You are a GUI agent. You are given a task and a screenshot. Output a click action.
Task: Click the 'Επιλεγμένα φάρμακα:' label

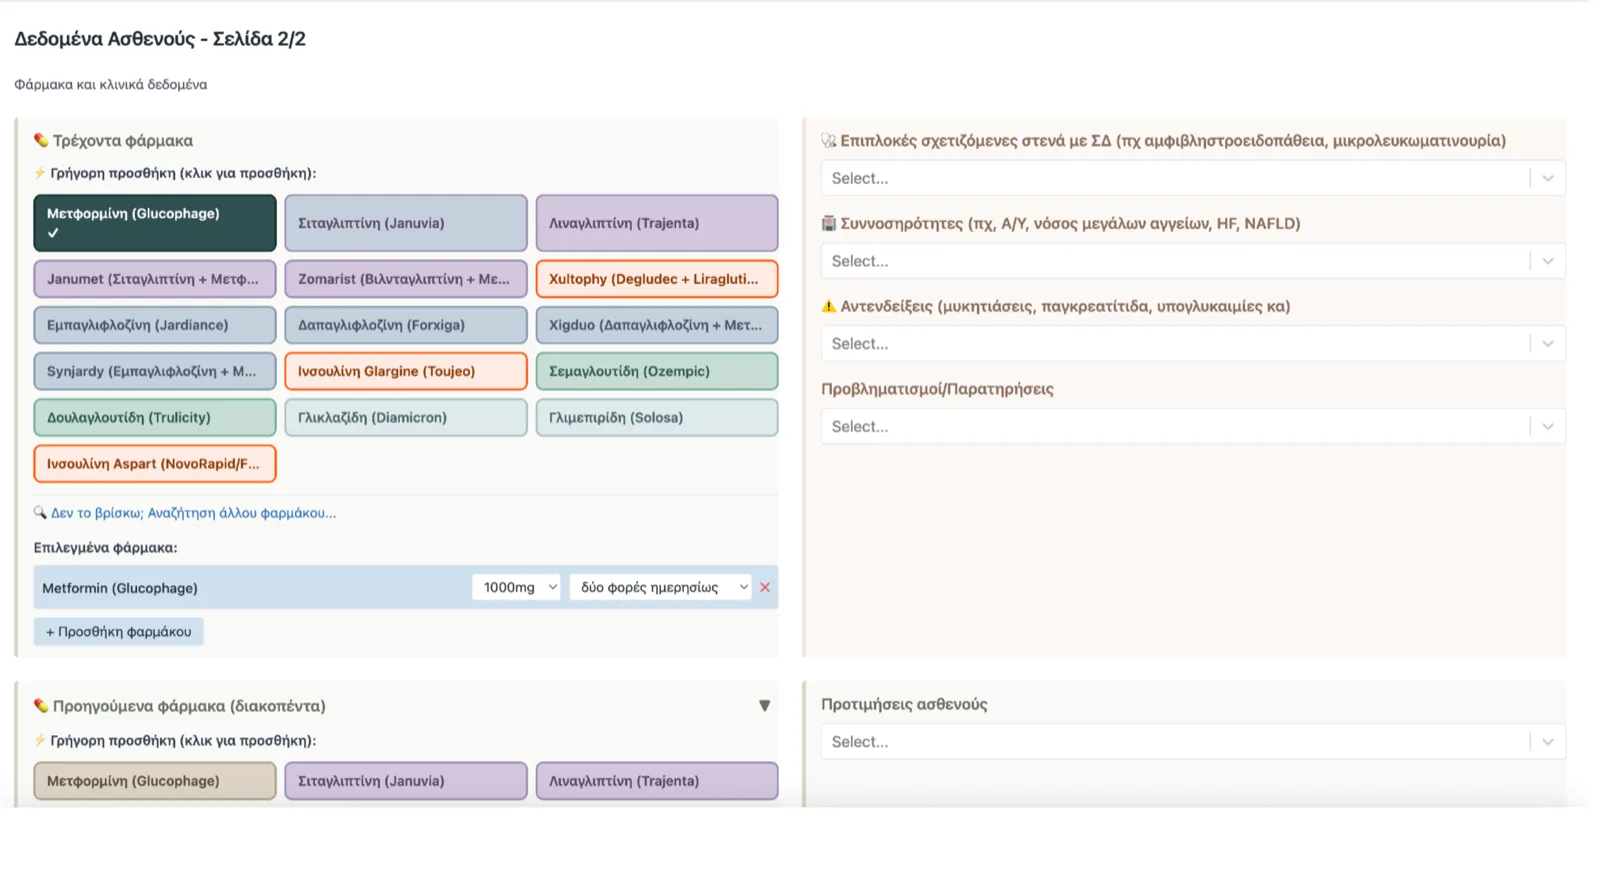tap(105, 548)
